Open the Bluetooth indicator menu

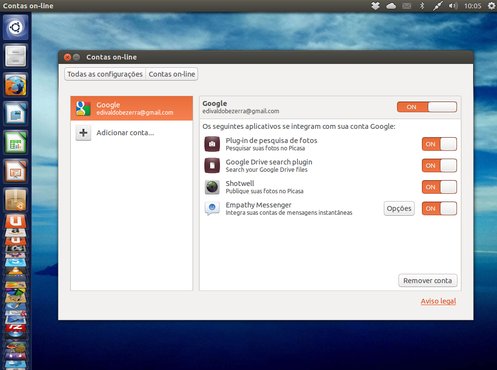click(422, 6)
